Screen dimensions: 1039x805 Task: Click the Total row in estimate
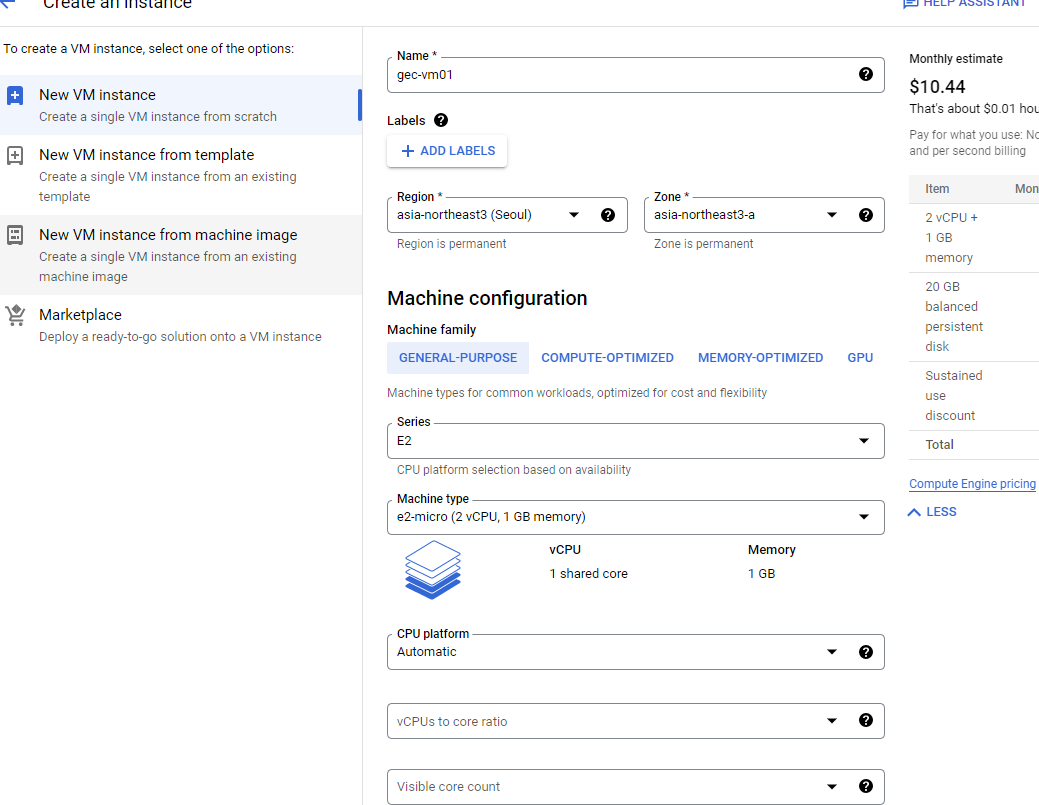point(974,445)
